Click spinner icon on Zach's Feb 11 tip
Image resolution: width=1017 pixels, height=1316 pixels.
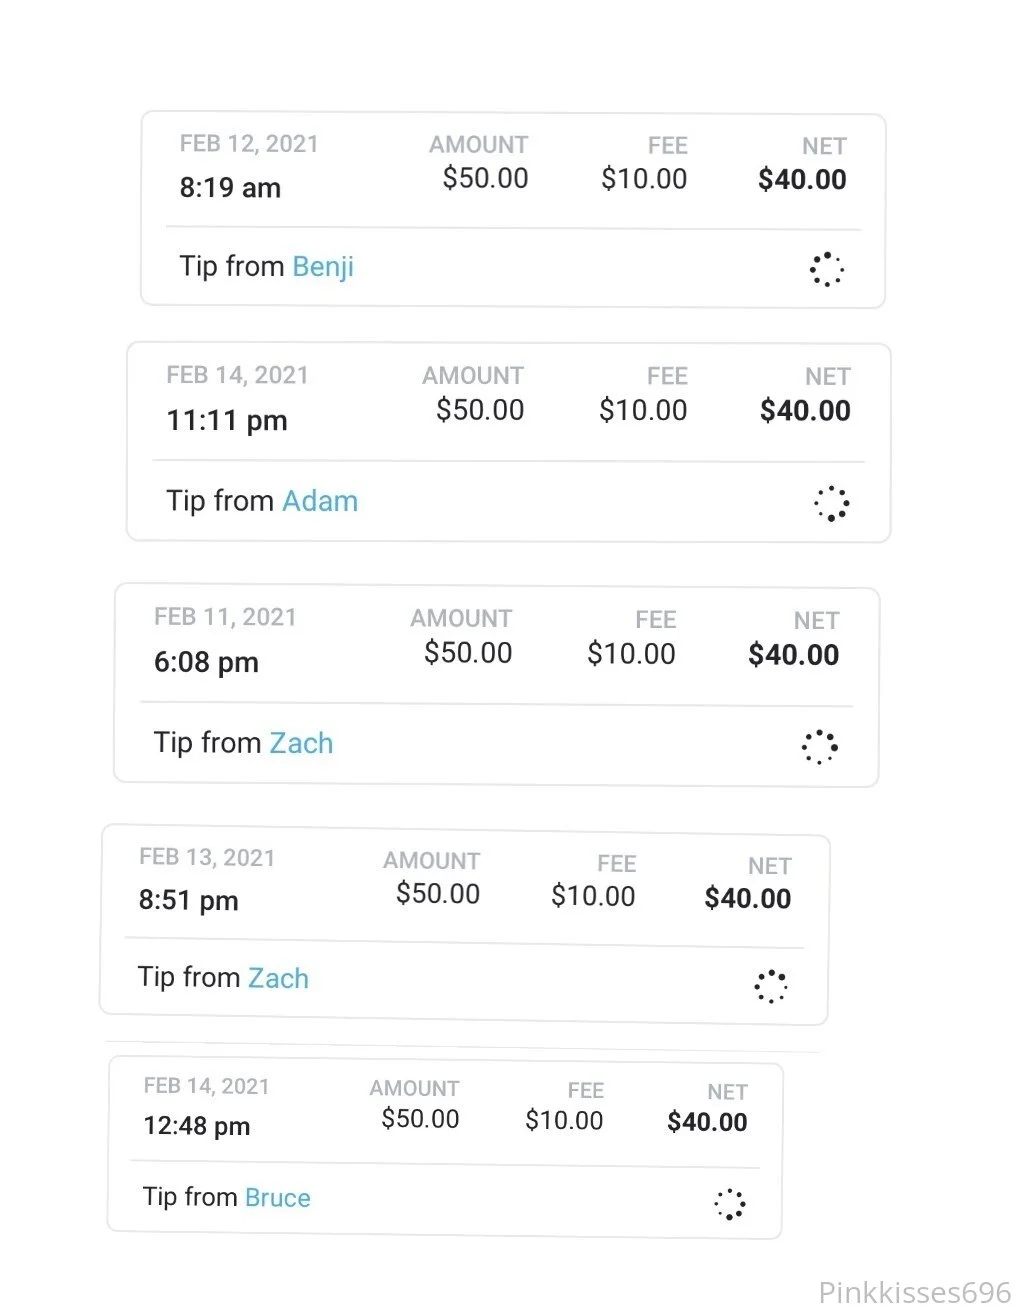[819, 746]
